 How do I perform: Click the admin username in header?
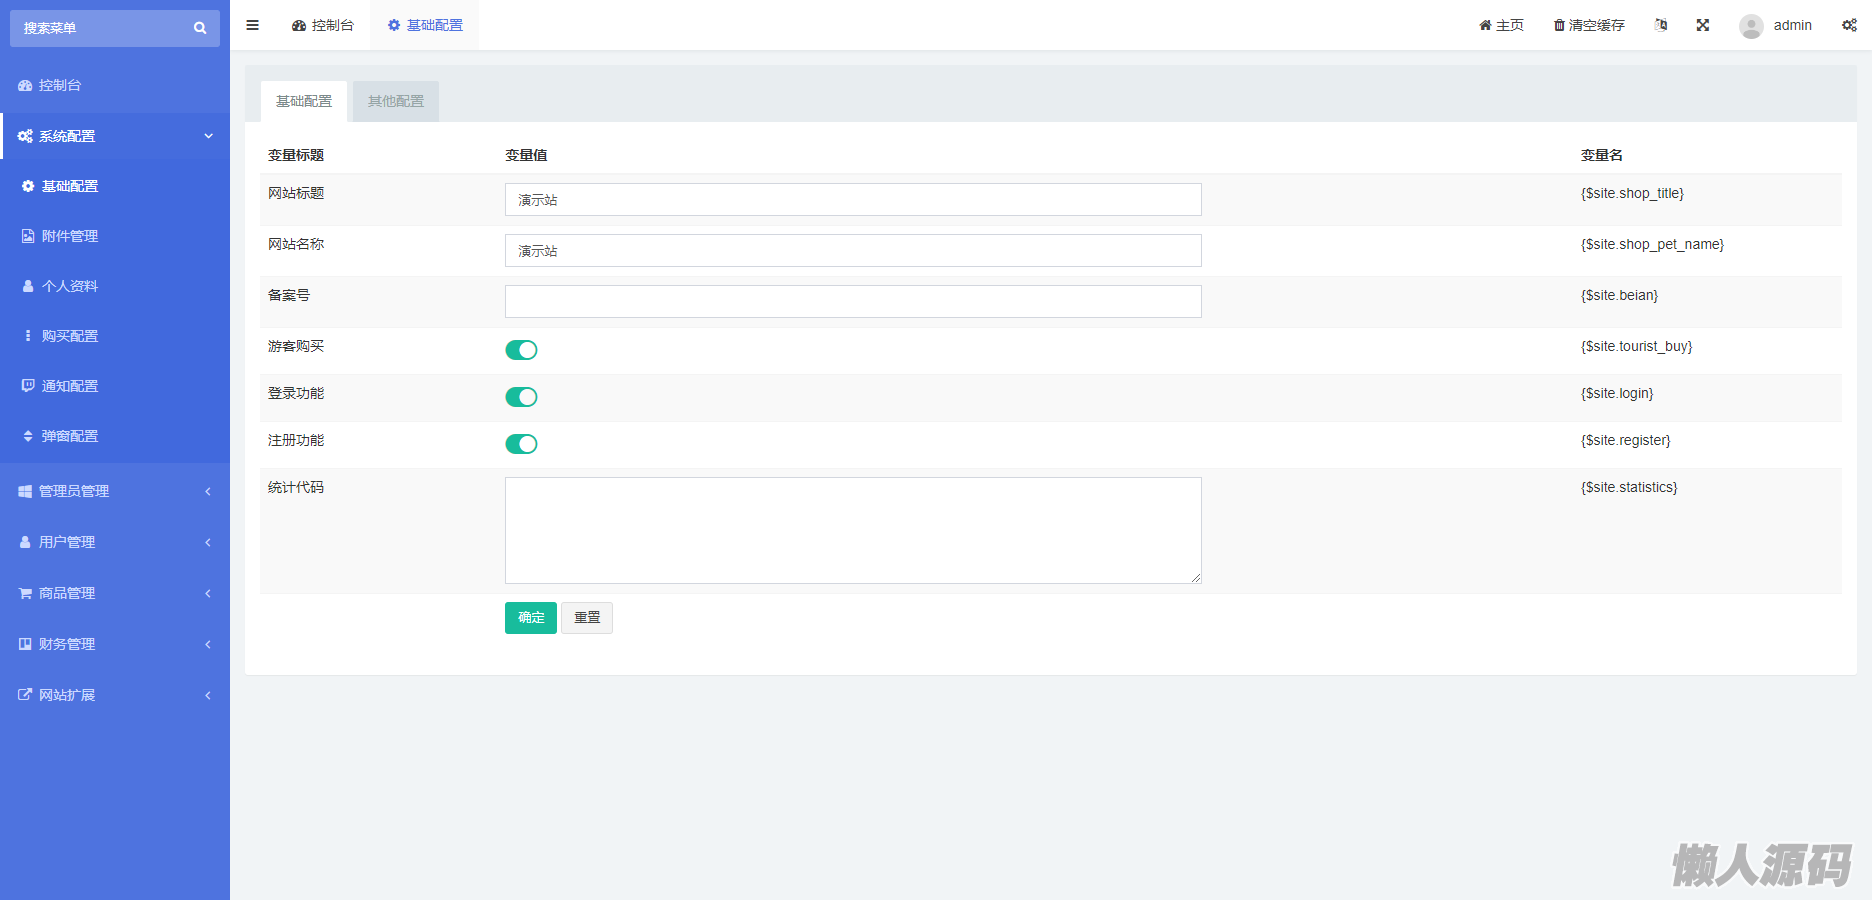point(1793,25)
